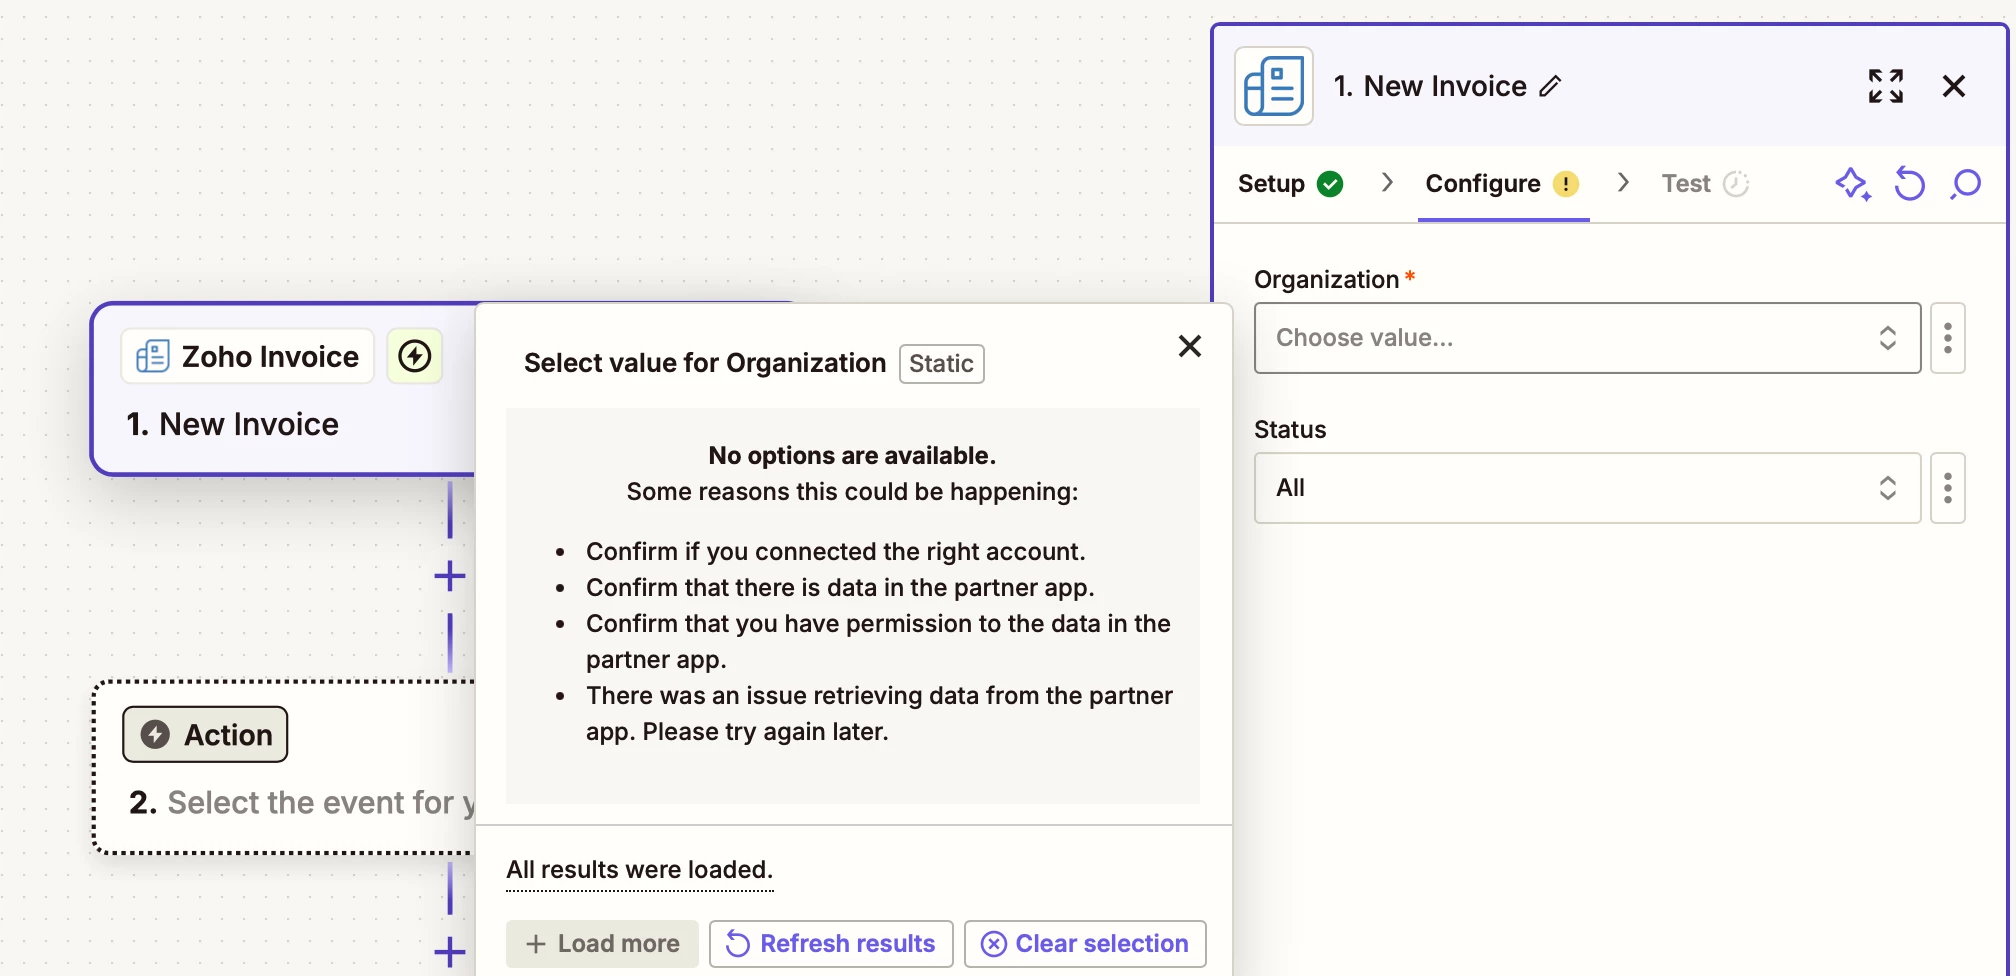Open the AI sparkle assistant icon
The image size is (2016, 976).
tap(1852, 184)
